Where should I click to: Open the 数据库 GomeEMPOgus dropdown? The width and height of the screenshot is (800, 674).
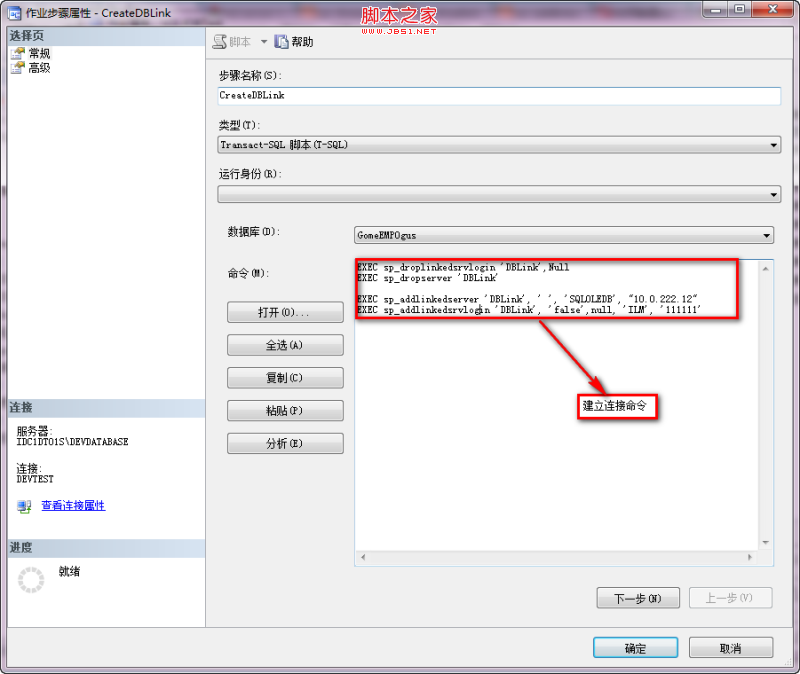pyautogui.click(x=766, y=235)
